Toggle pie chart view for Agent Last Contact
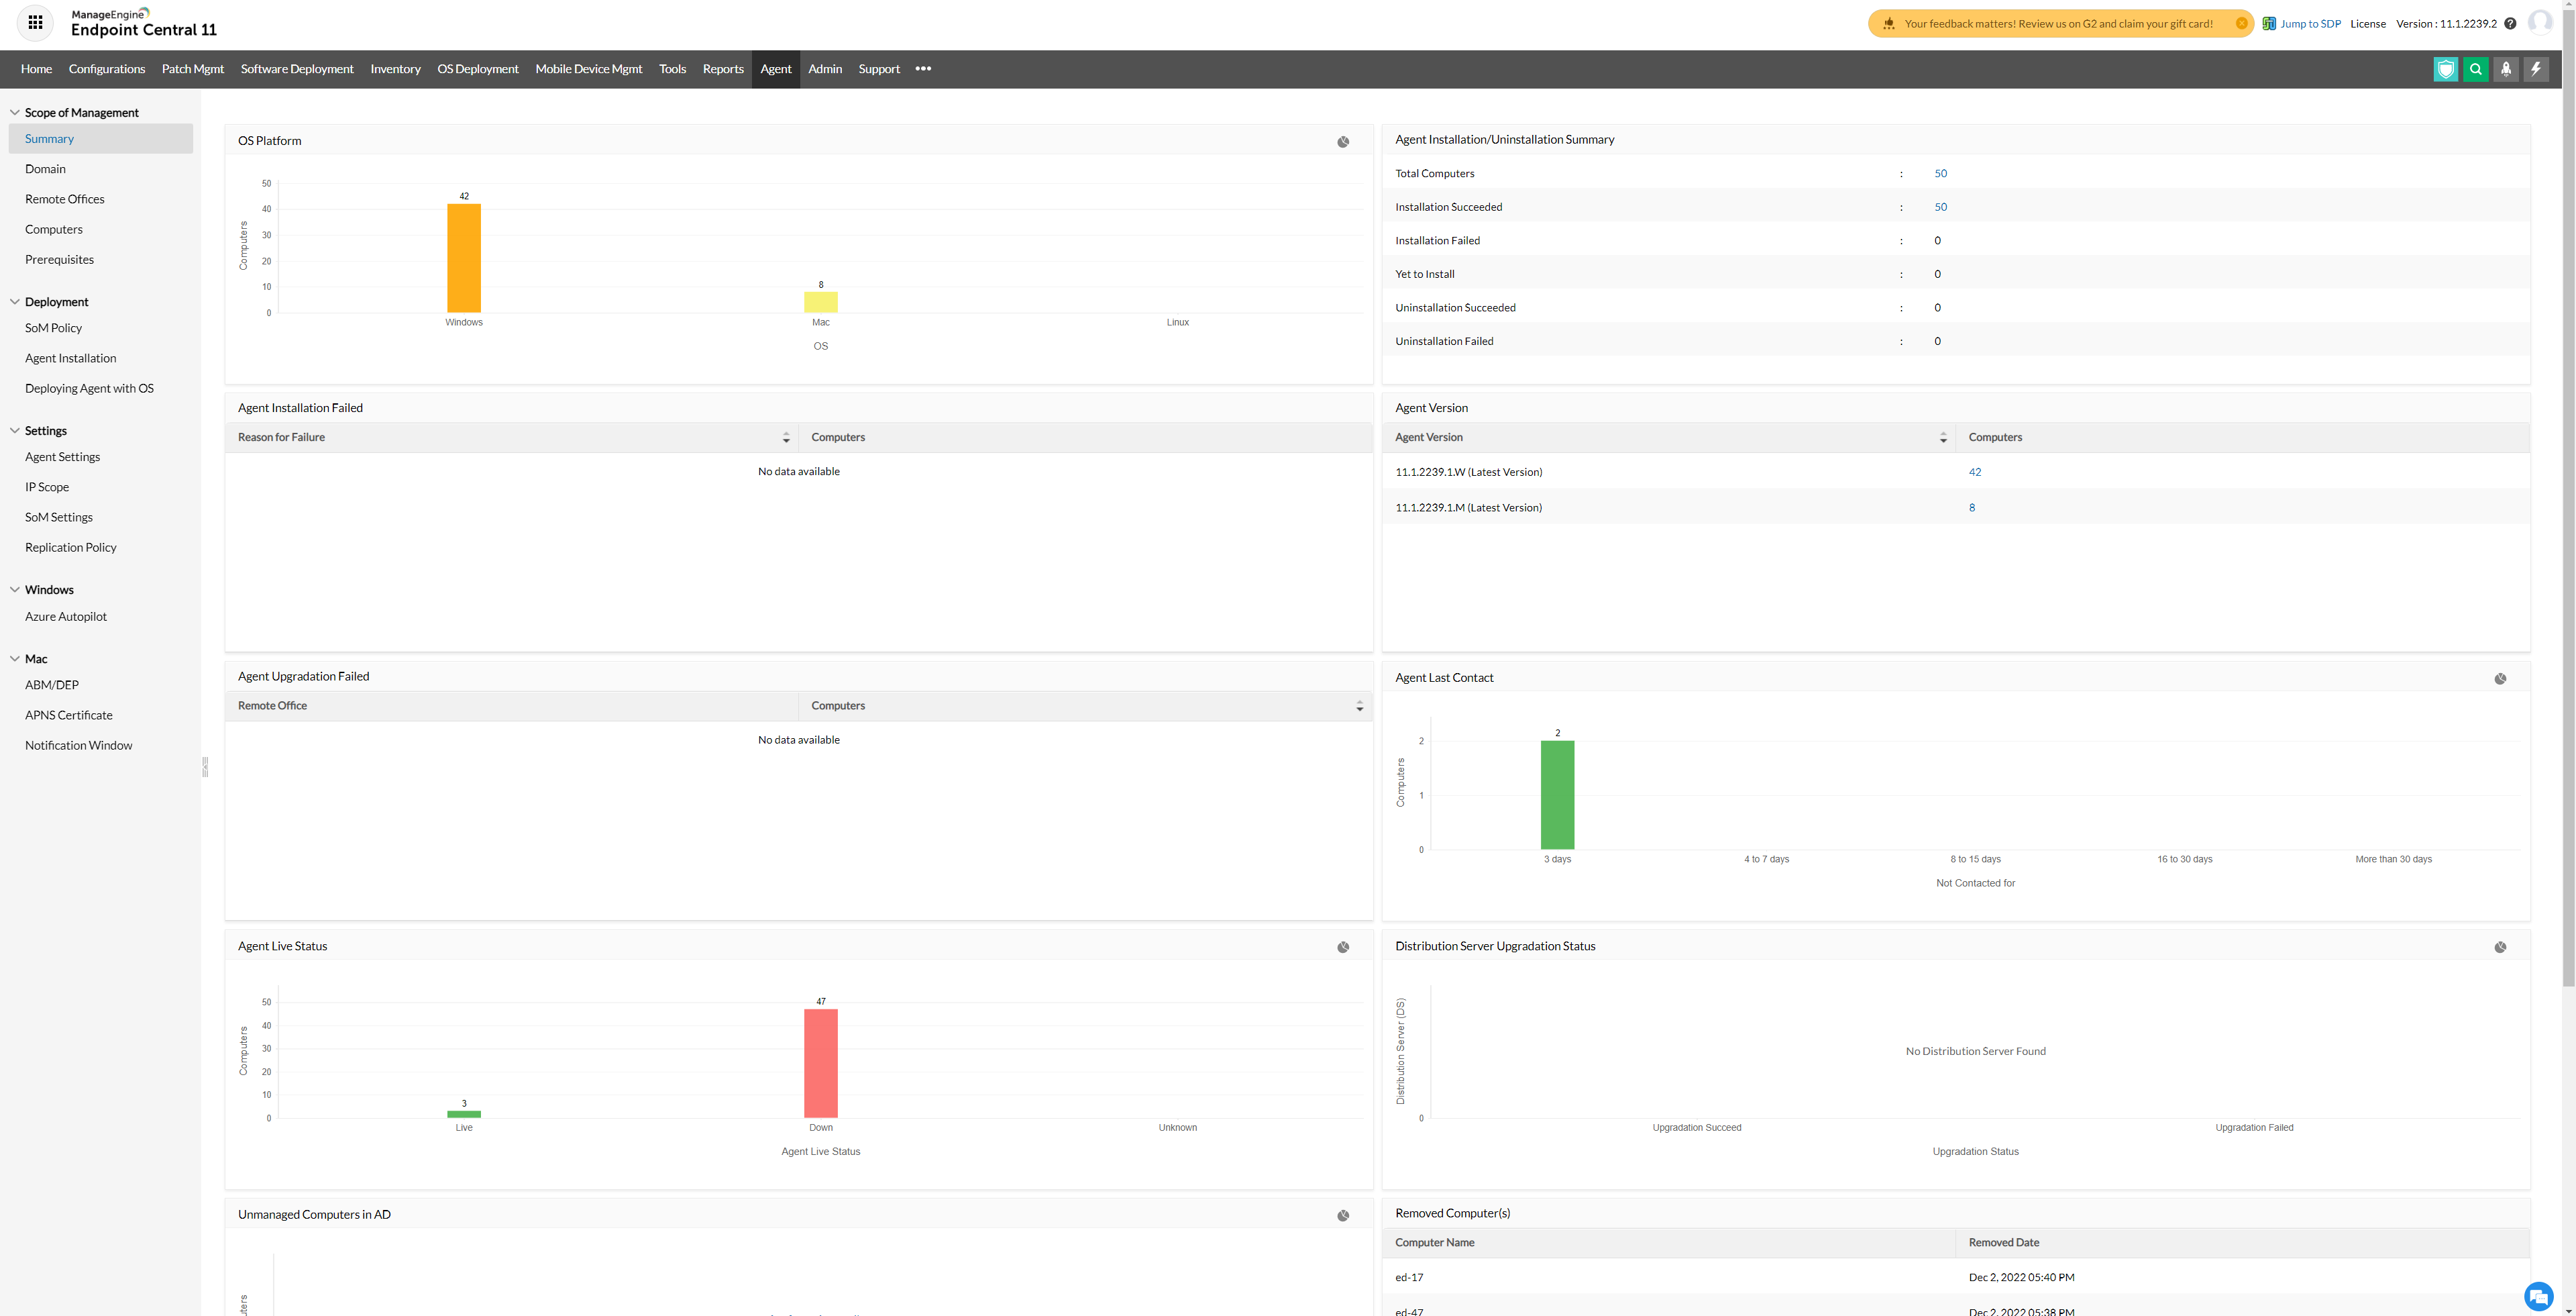Screen dimensions: 2576x1316 pos(2499,679)
